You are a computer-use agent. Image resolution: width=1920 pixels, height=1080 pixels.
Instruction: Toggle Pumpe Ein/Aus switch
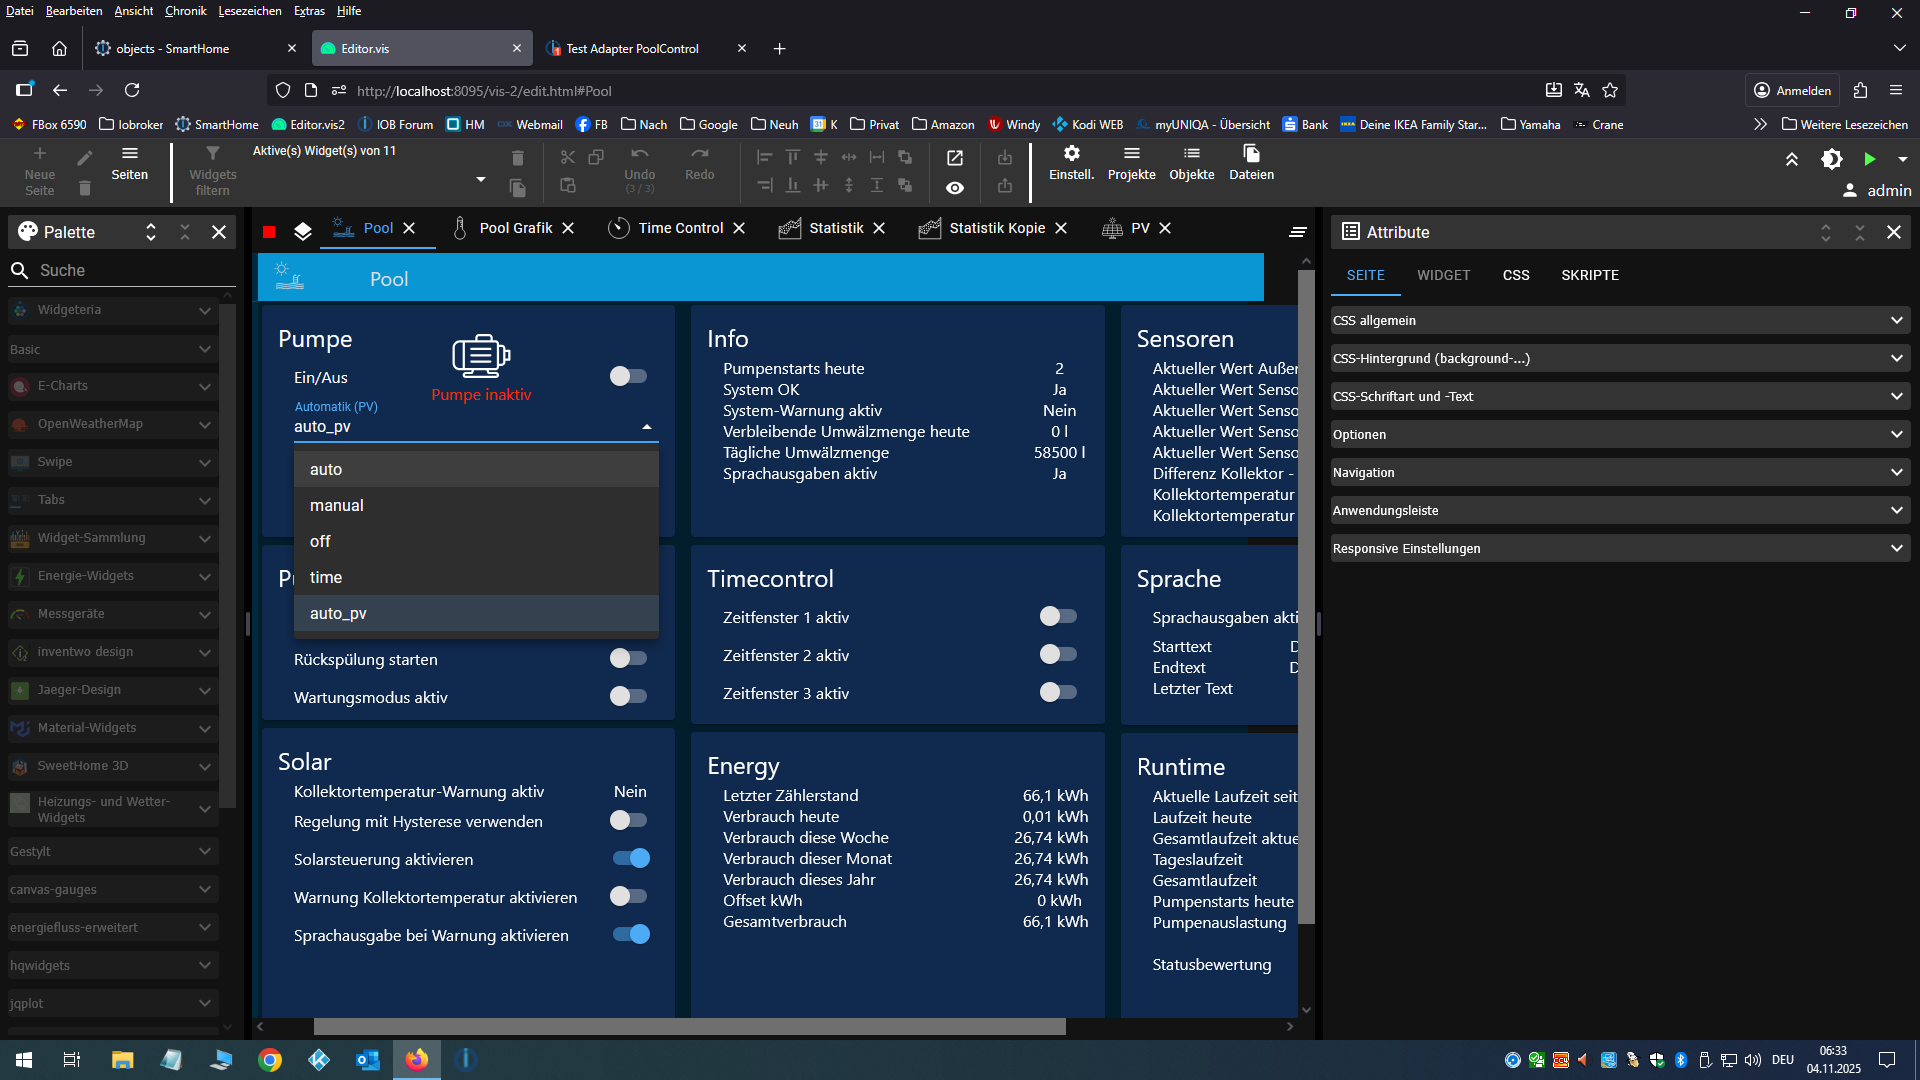(x=628, y=376)
